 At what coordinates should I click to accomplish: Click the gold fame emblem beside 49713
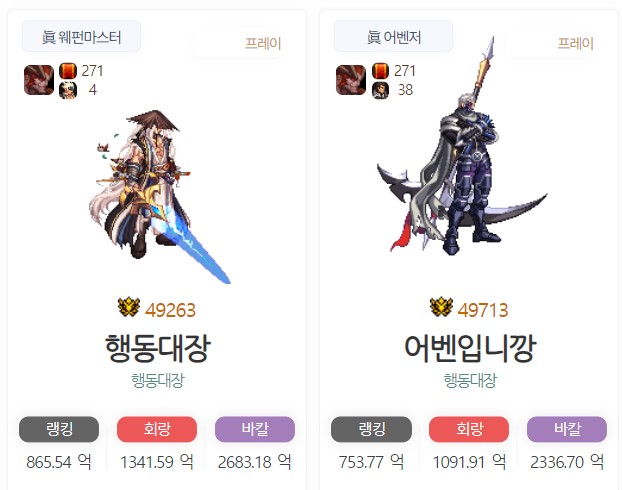[x=441, y=307]
